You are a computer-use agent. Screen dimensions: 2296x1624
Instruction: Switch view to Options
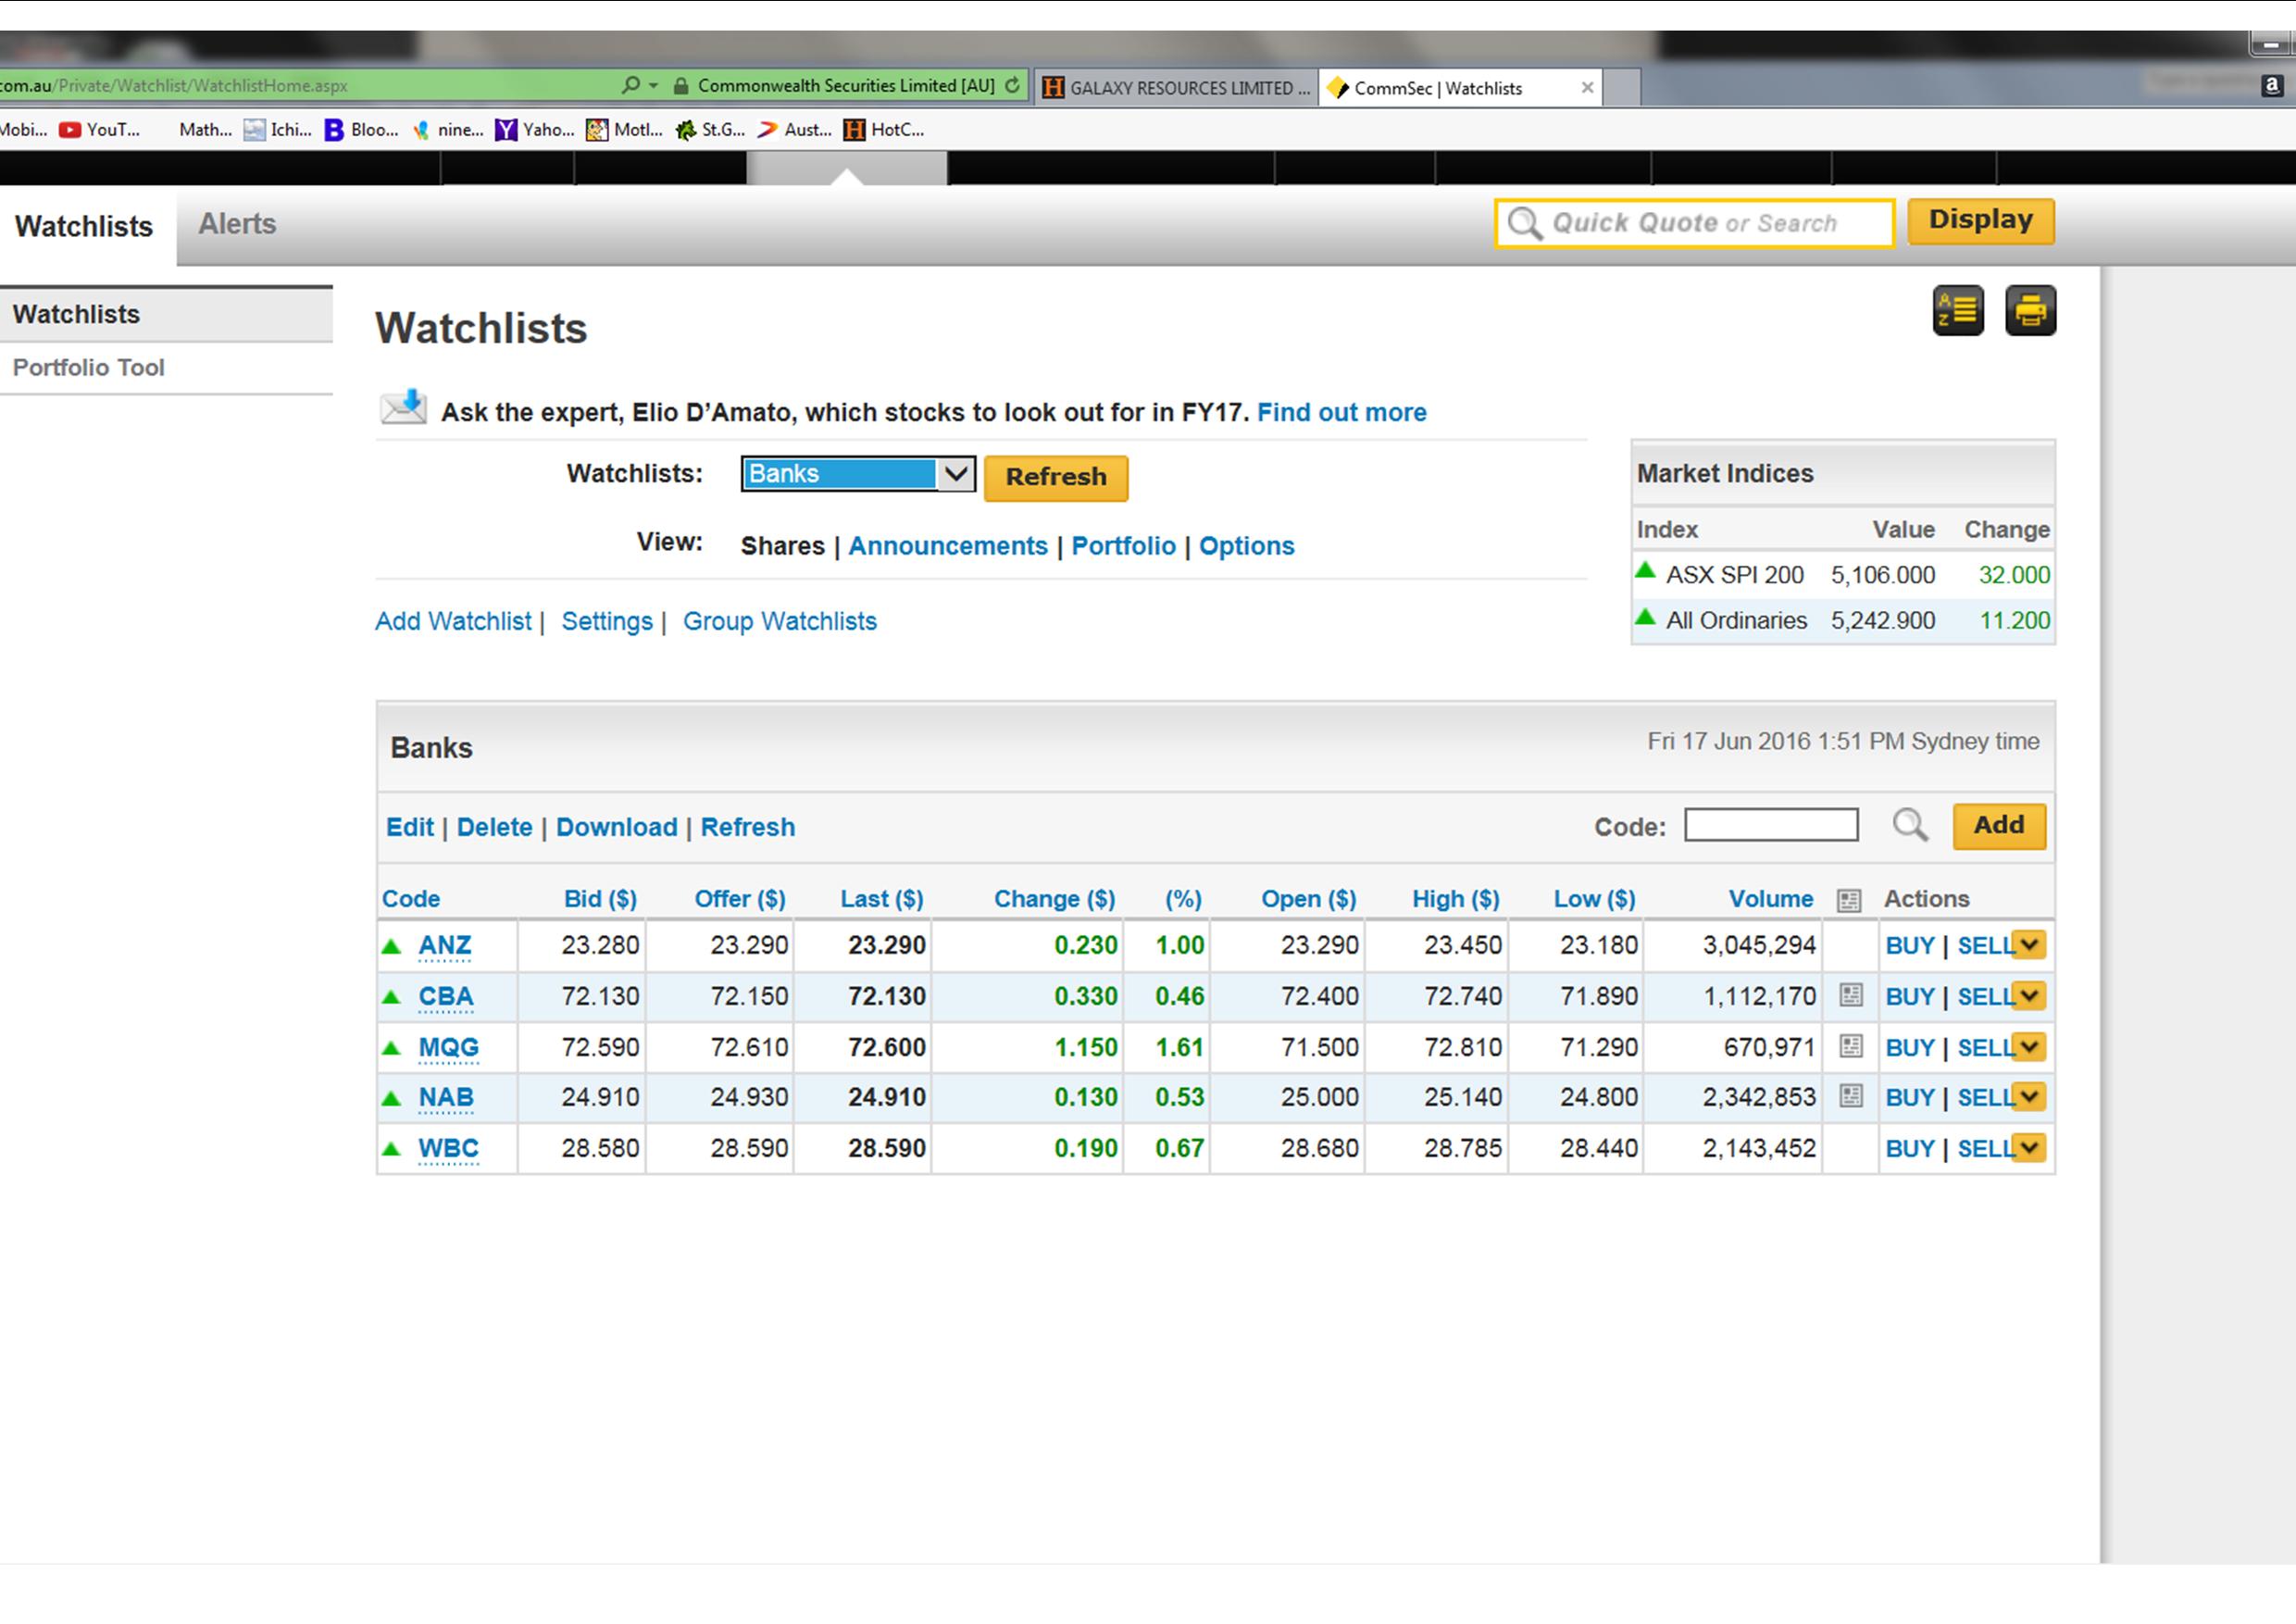(1246, 546)
